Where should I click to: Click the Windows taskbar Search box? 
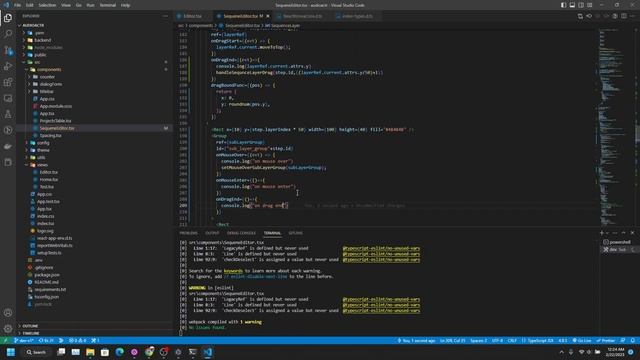coord(36,352)
